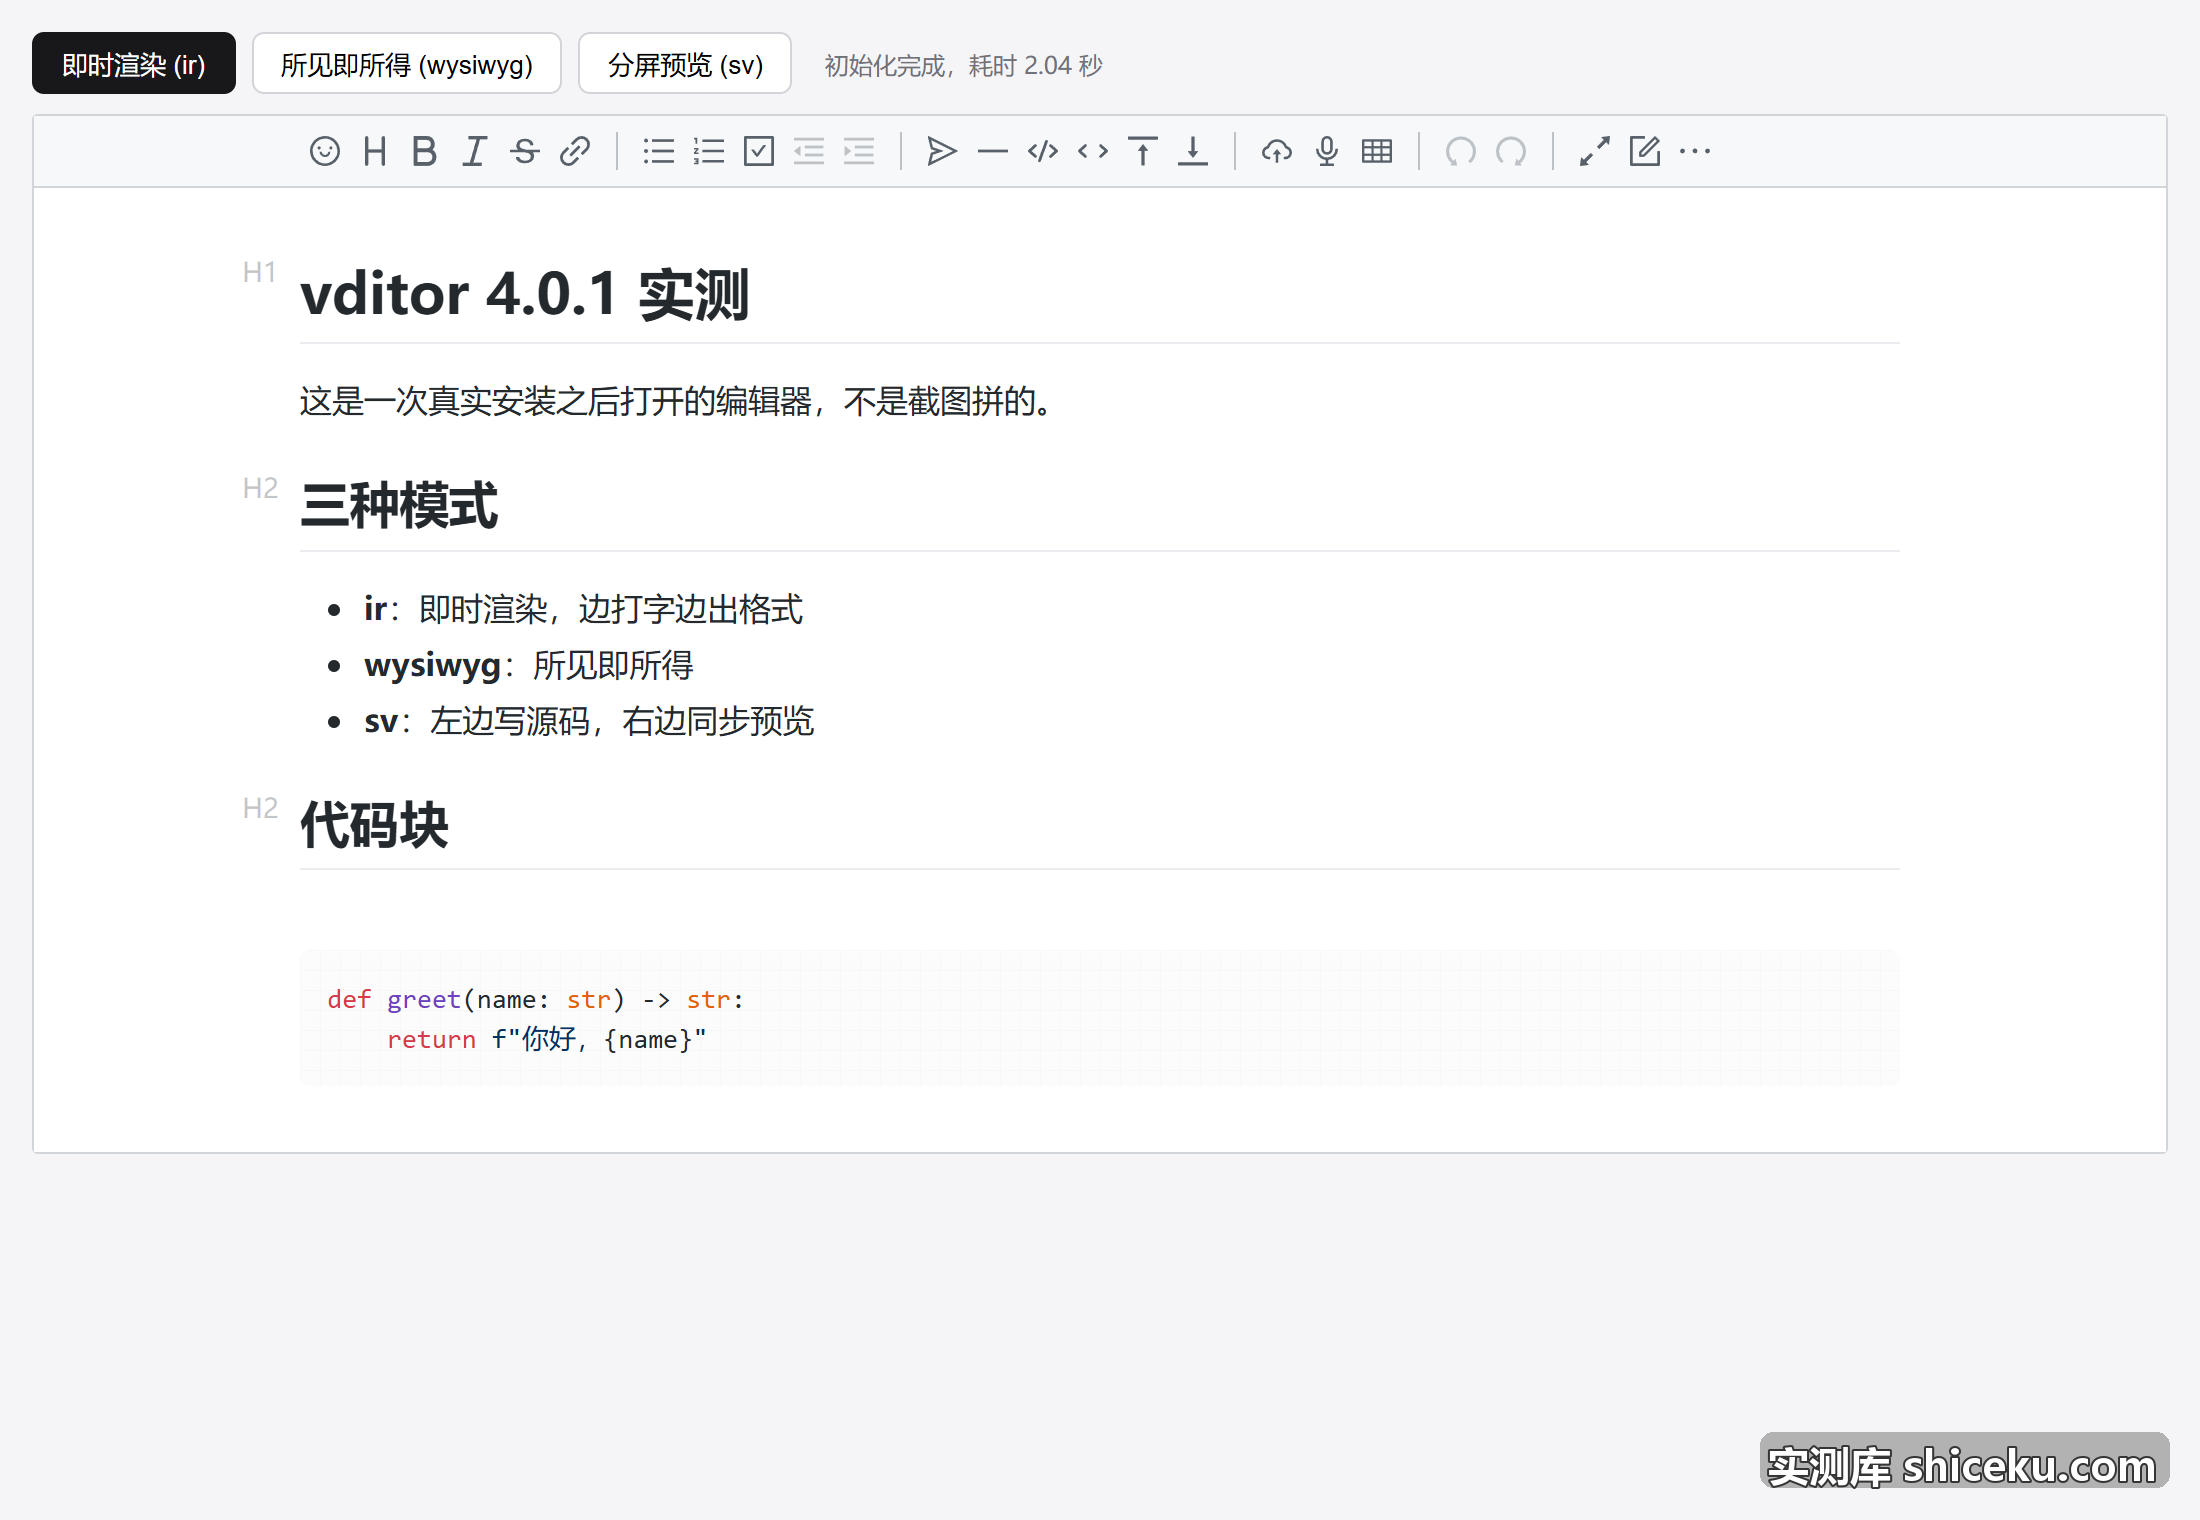Upload a file via cloud icon
The image size is (2200, 1520).
pos(1277,151)
